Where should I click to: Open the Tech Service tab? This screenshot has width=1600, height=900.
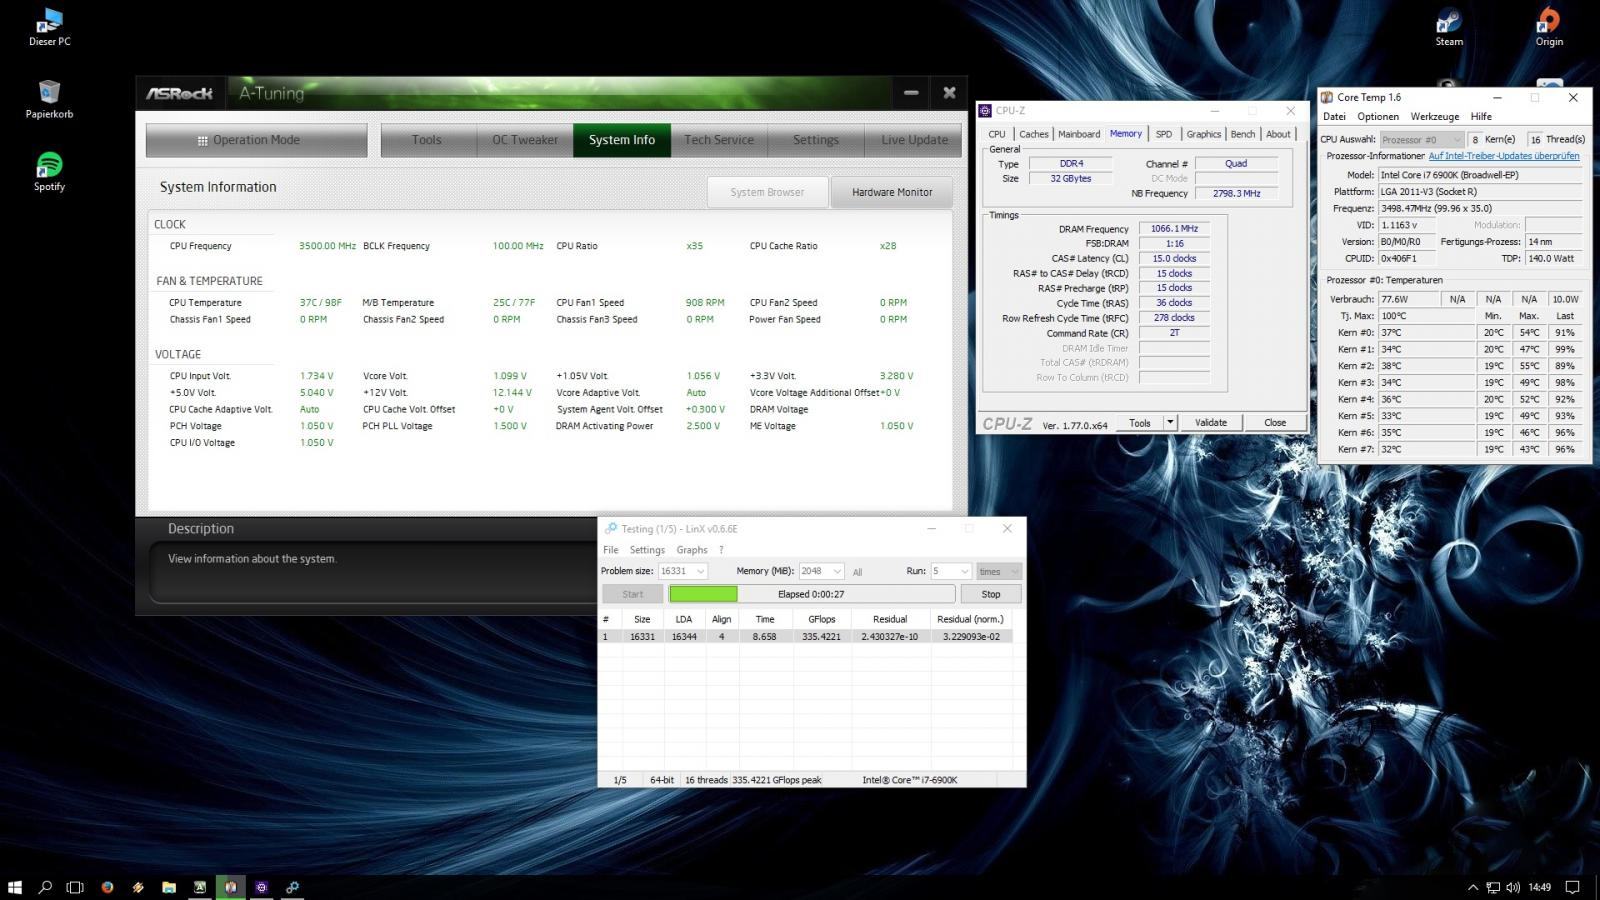pos(719,140)
